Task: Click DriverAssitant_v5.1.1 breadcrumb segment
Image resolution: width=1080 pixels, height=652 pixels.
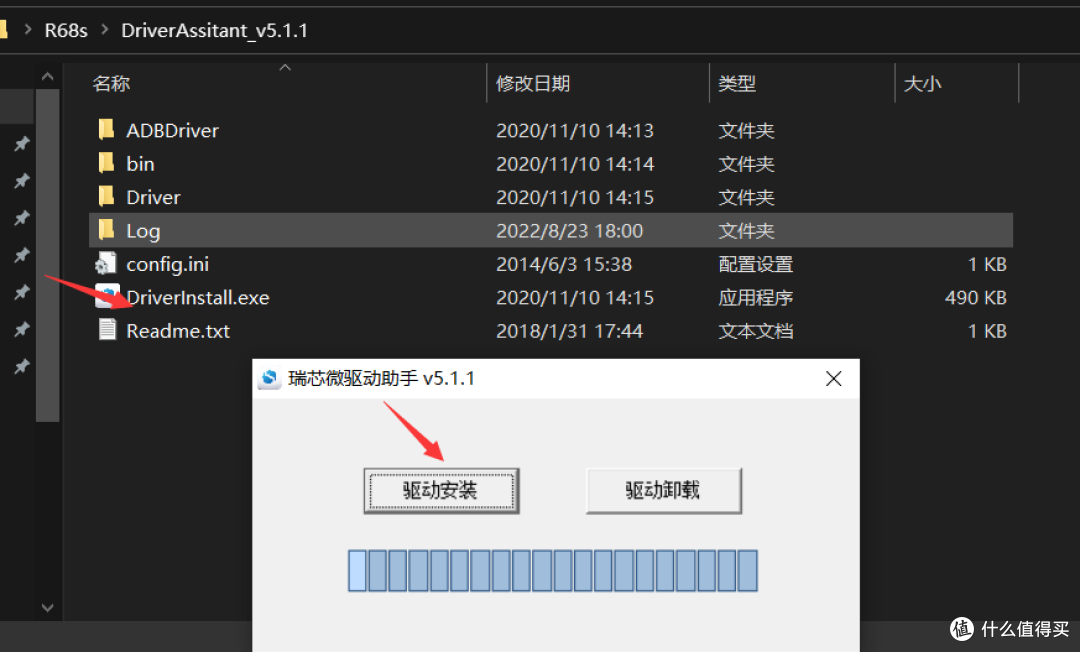Action: (x=214, y=30)
